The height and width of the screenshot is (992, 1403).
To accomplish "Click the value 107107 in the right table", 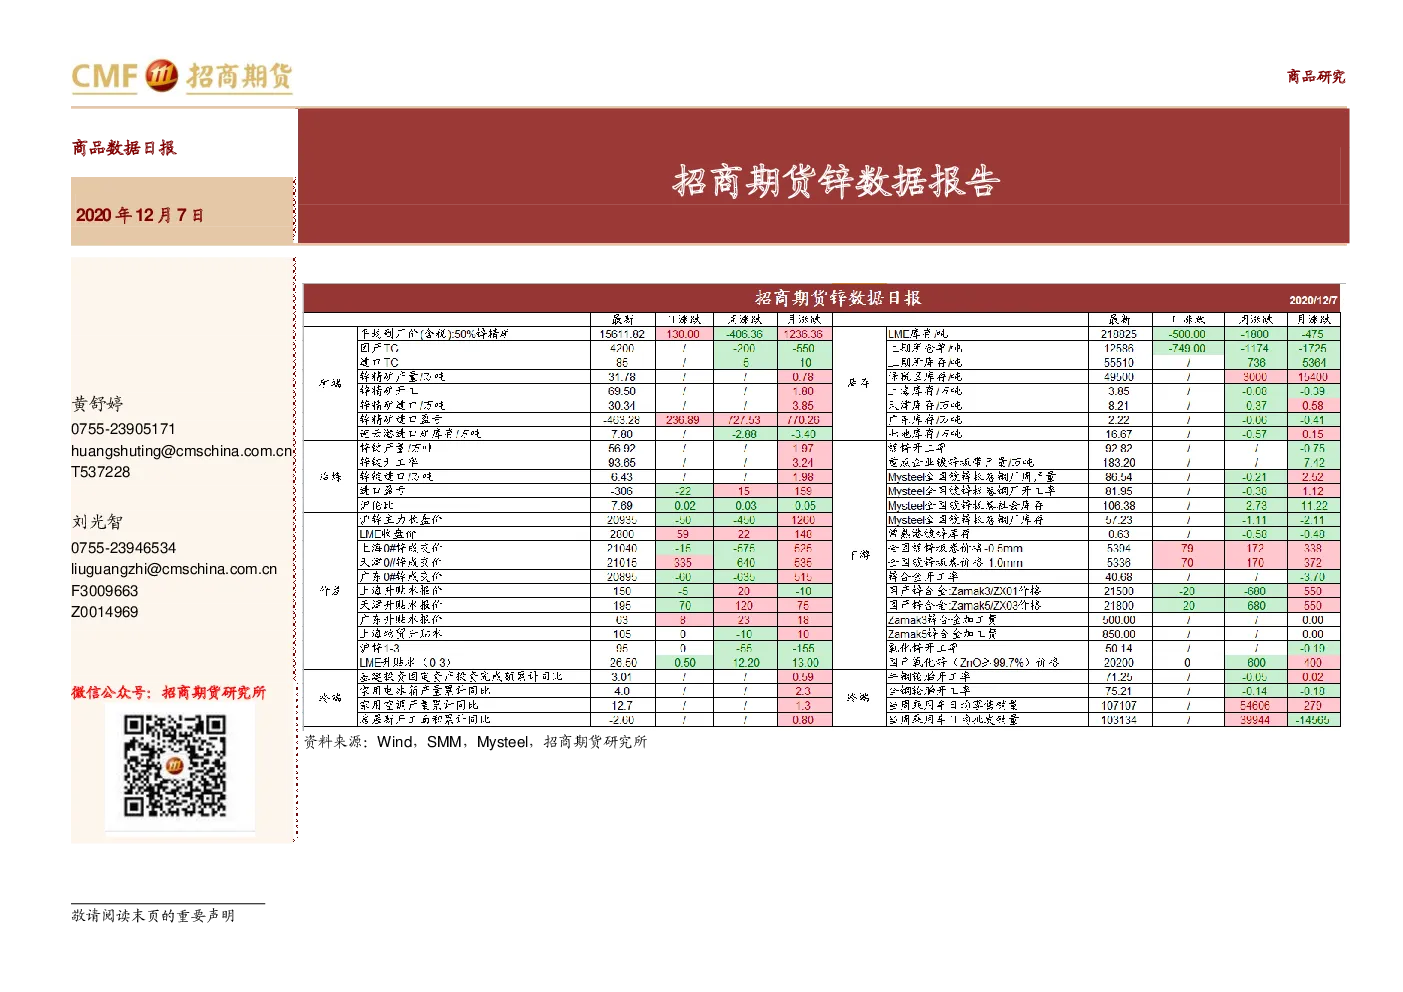I will (1119, 705).
